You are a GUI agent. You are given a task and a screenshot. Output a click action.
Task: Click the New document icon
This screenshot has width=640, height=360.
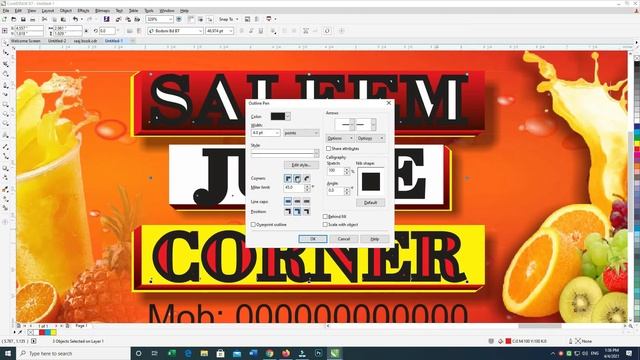[4, 19]
